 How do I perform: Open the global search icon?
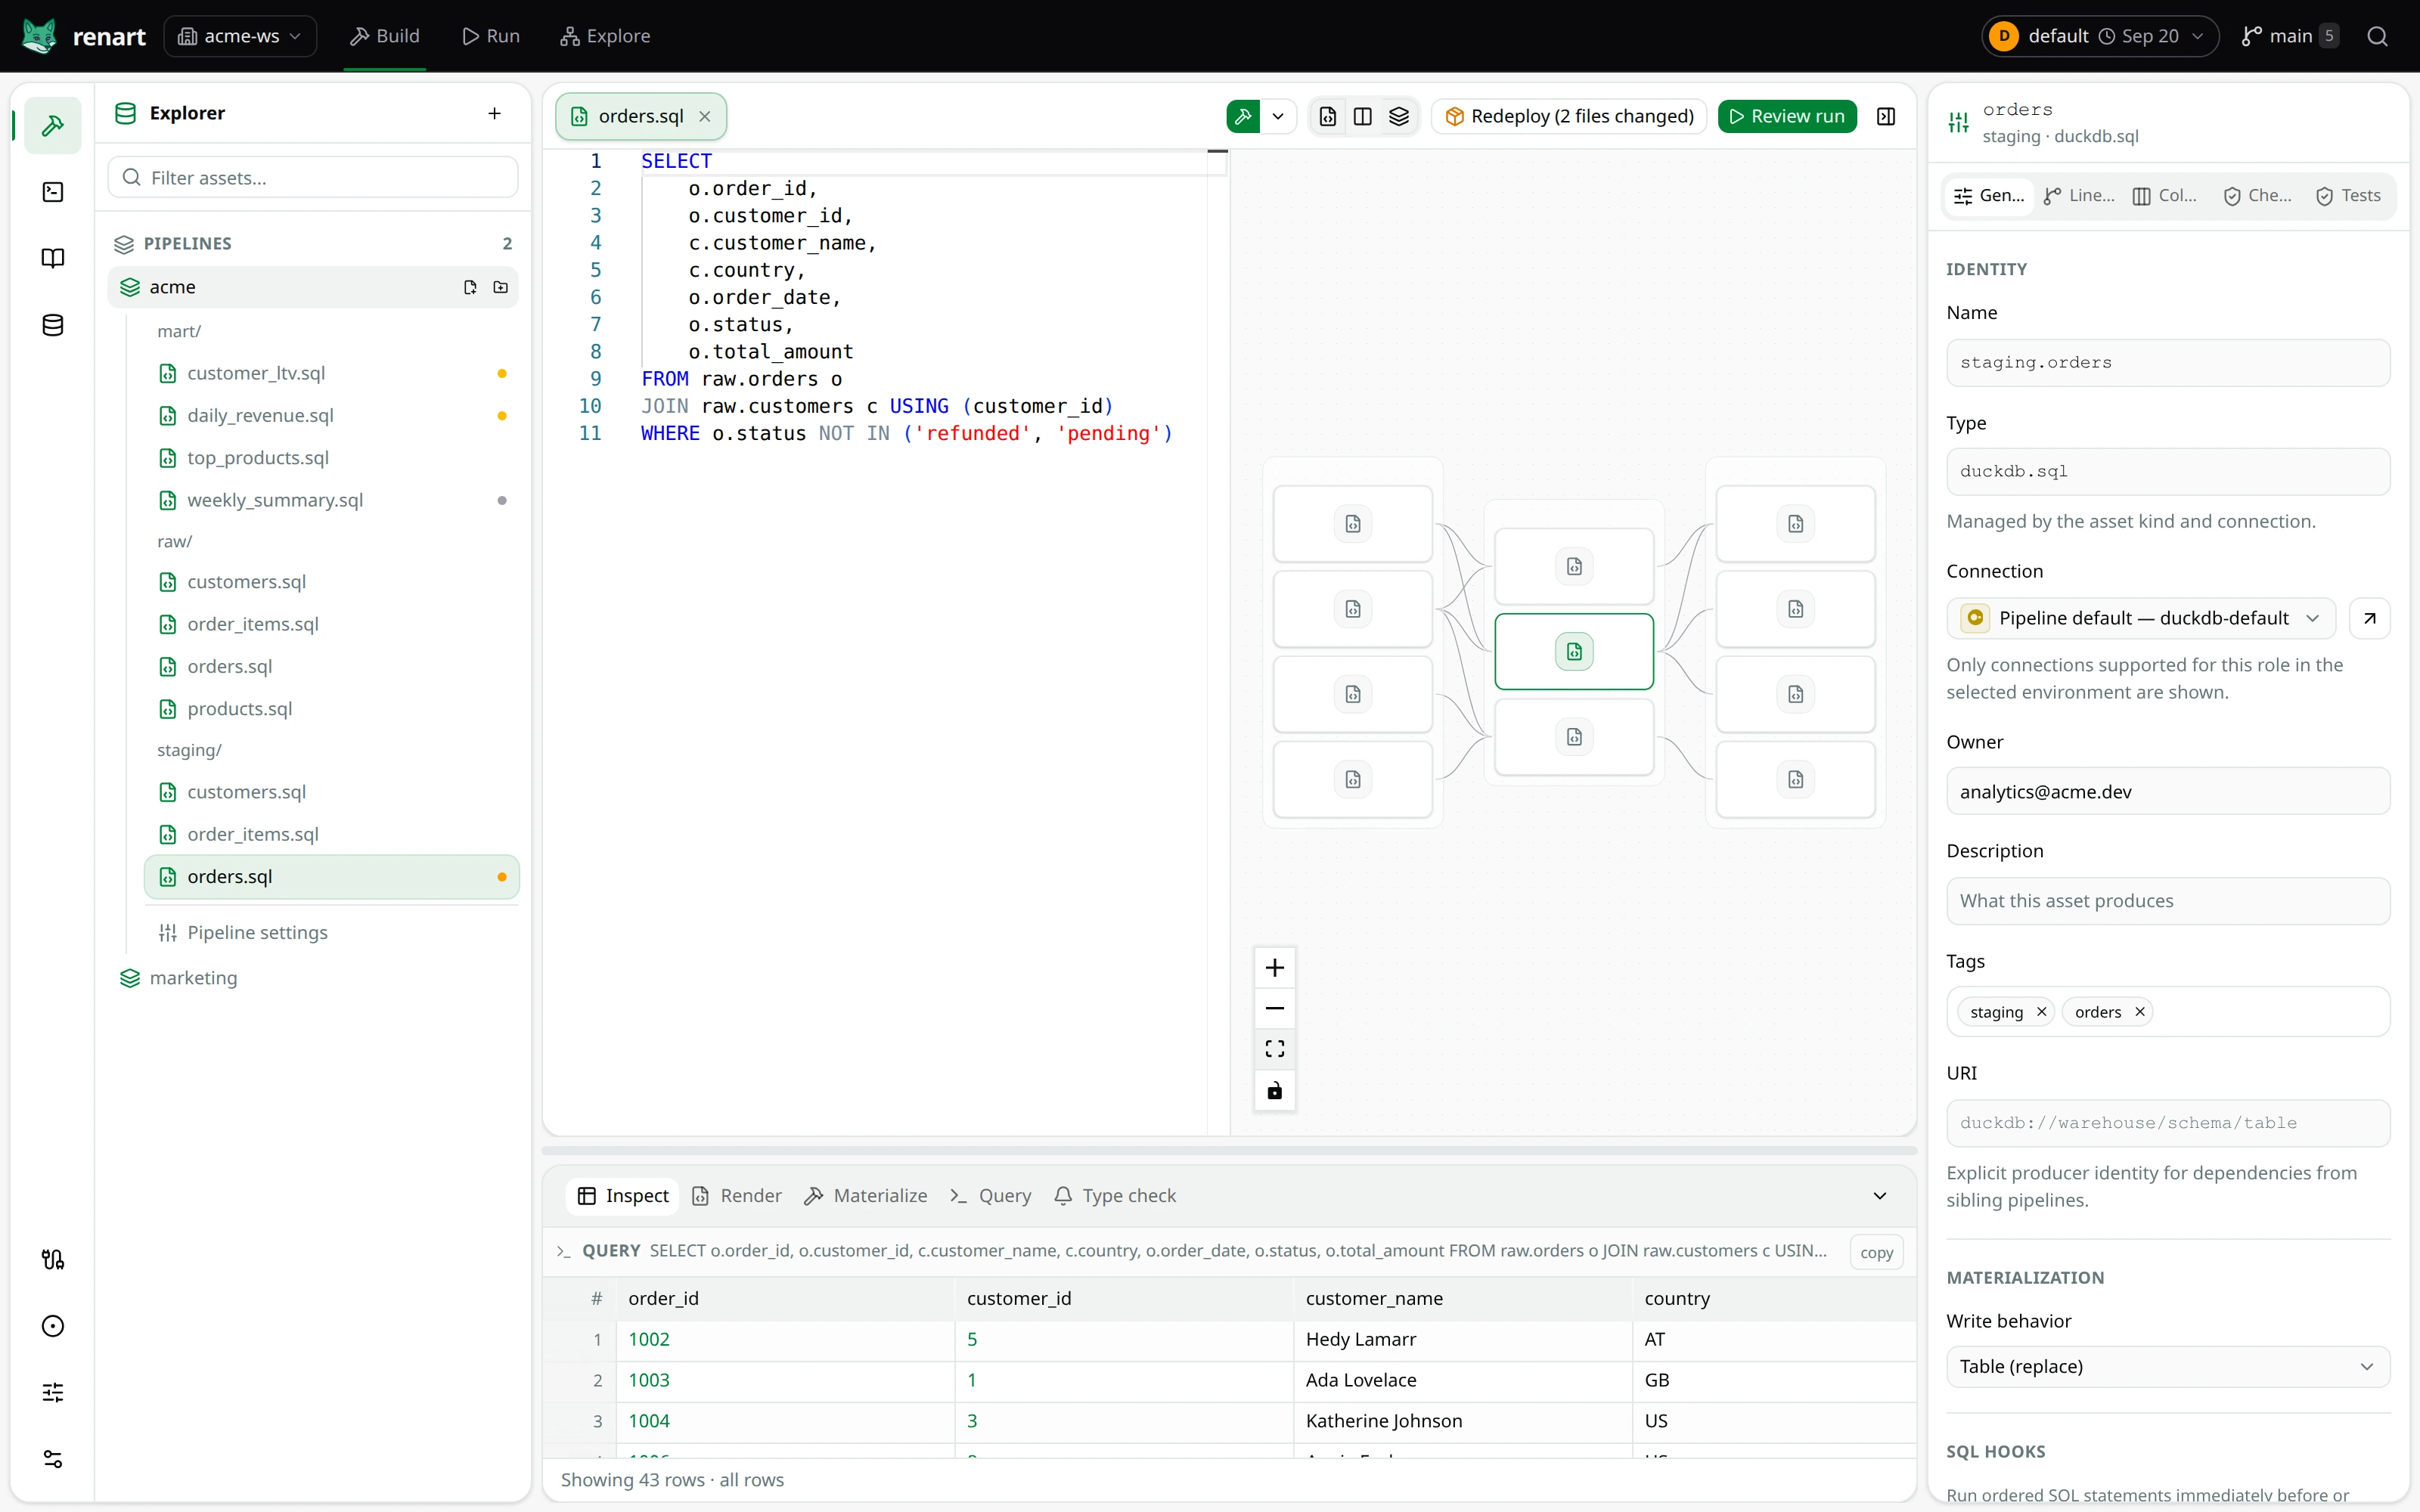[2377, 36]
